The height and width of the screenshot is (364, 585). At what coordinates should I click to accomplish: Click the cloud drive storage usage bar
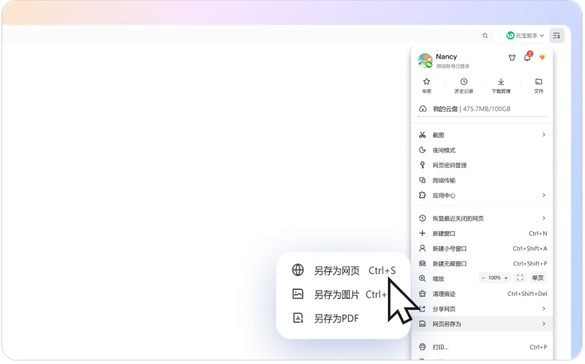coord(482,117)
